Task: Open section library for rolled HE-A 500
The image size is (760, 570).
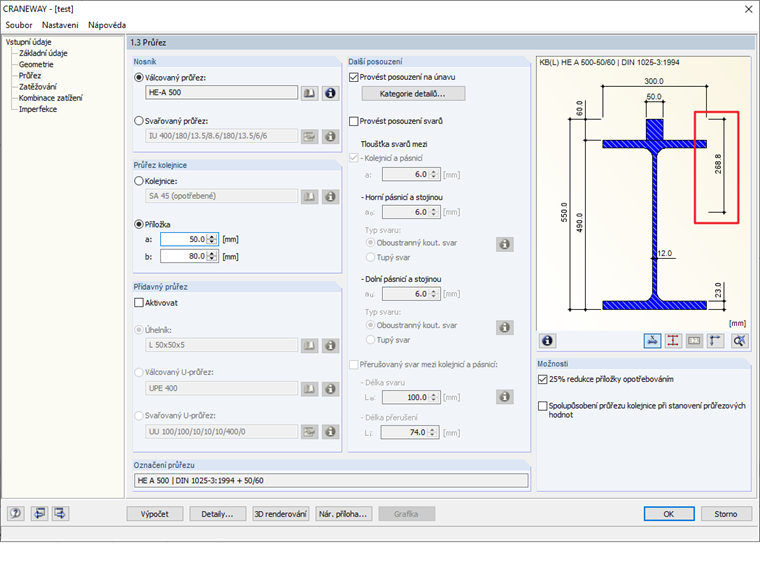Action: point(309,93)
